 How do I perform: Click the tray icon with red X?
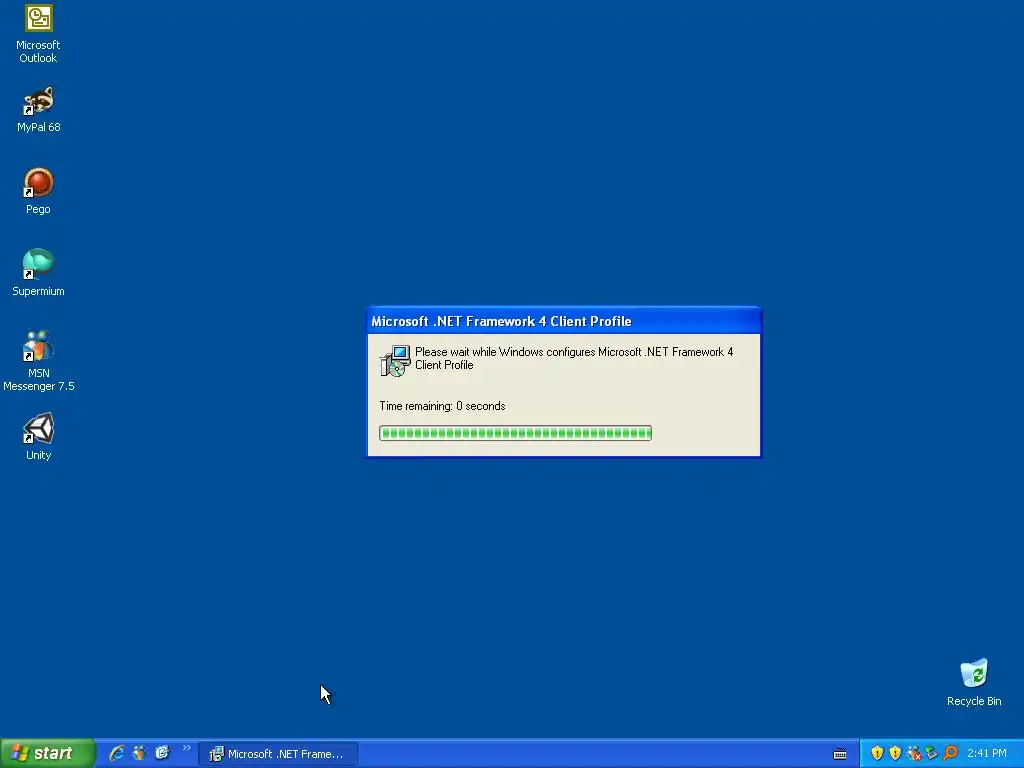[x=914, y=753]
